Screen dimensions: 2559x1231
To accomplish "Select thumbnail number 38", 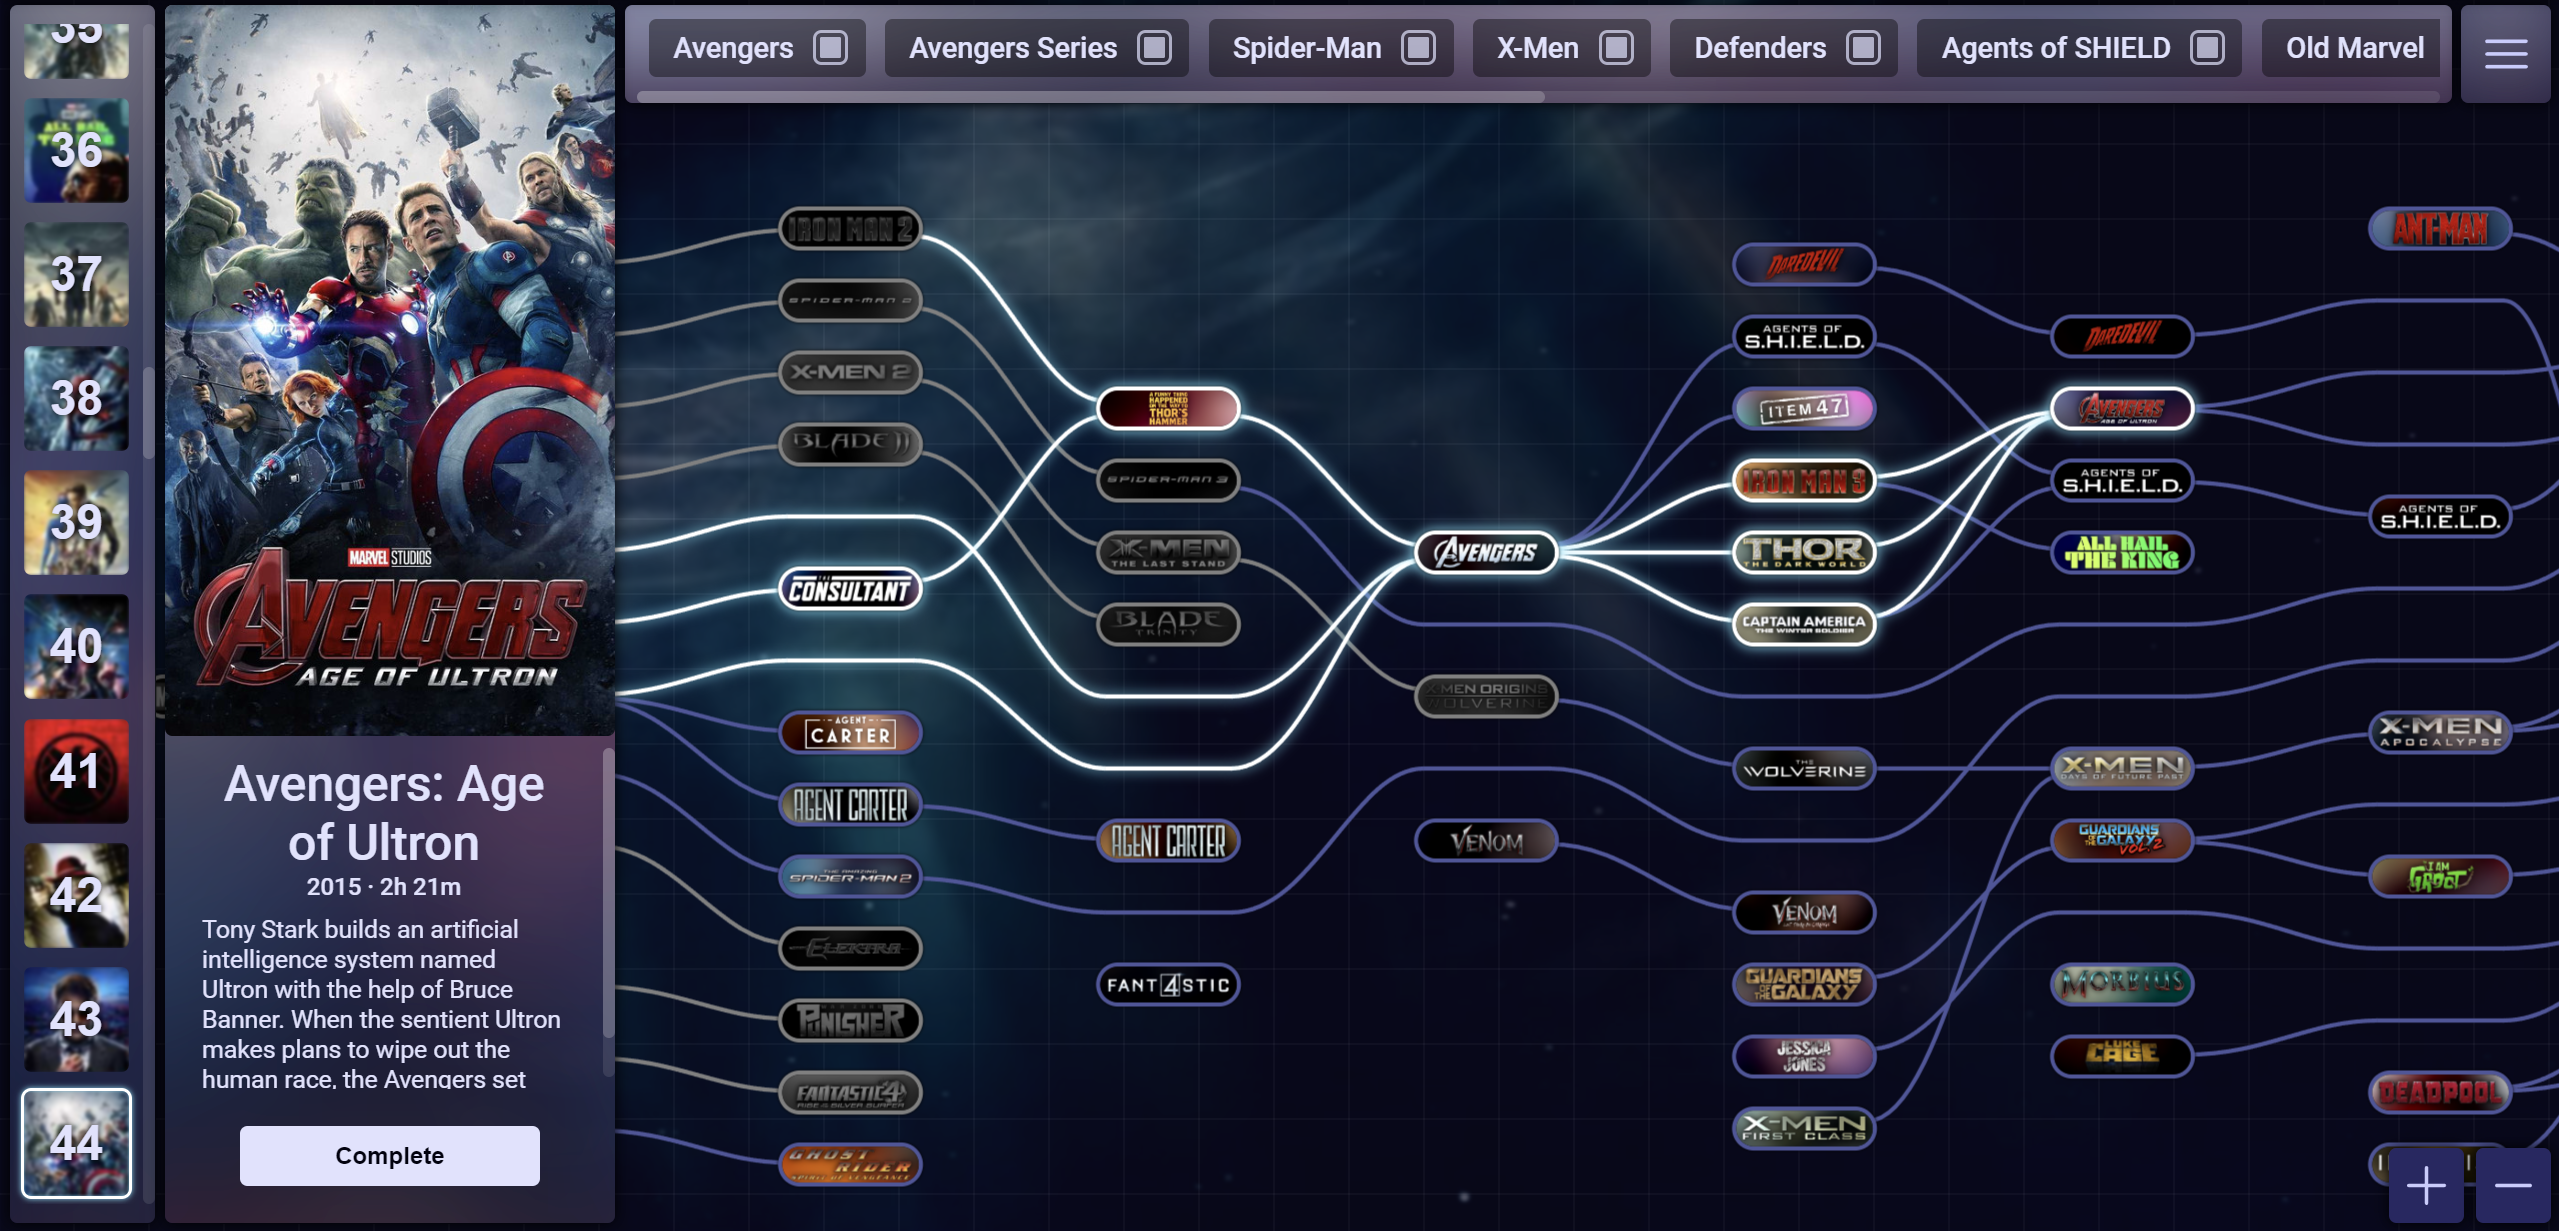I will 76,399.
